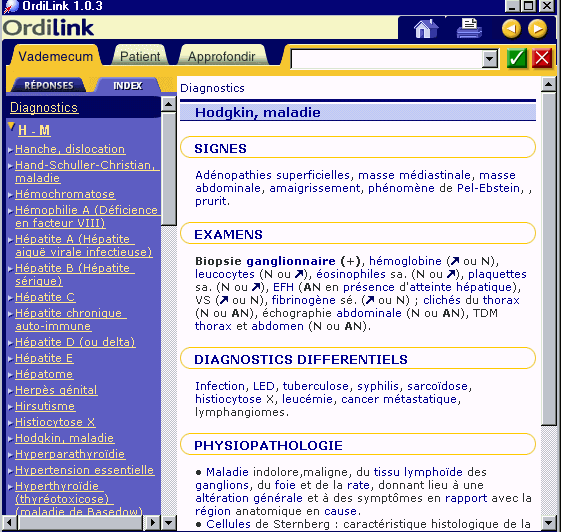Viewport: 561px width, 532px height.
Task: Select the RÉPONSES sub-tab
Action: coord(49,86)
